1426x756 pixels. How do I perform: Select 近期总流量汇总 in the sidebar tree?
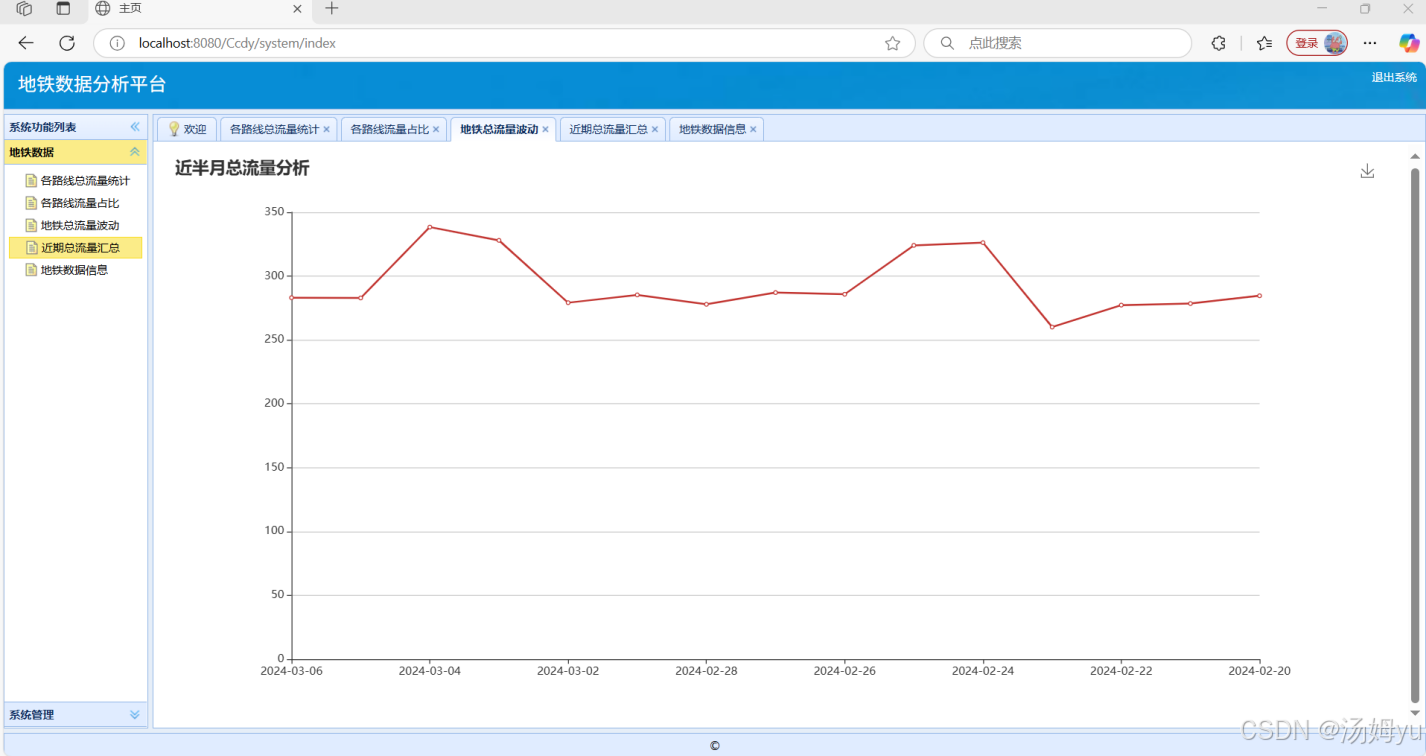(x=76, y=248)
